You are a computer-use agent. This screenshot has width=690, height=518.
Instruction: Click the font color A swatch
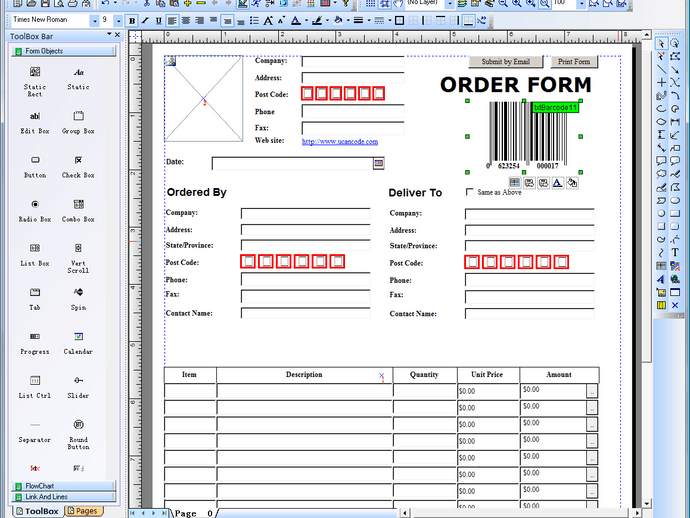pyautogui.click(x=296, y=21)
